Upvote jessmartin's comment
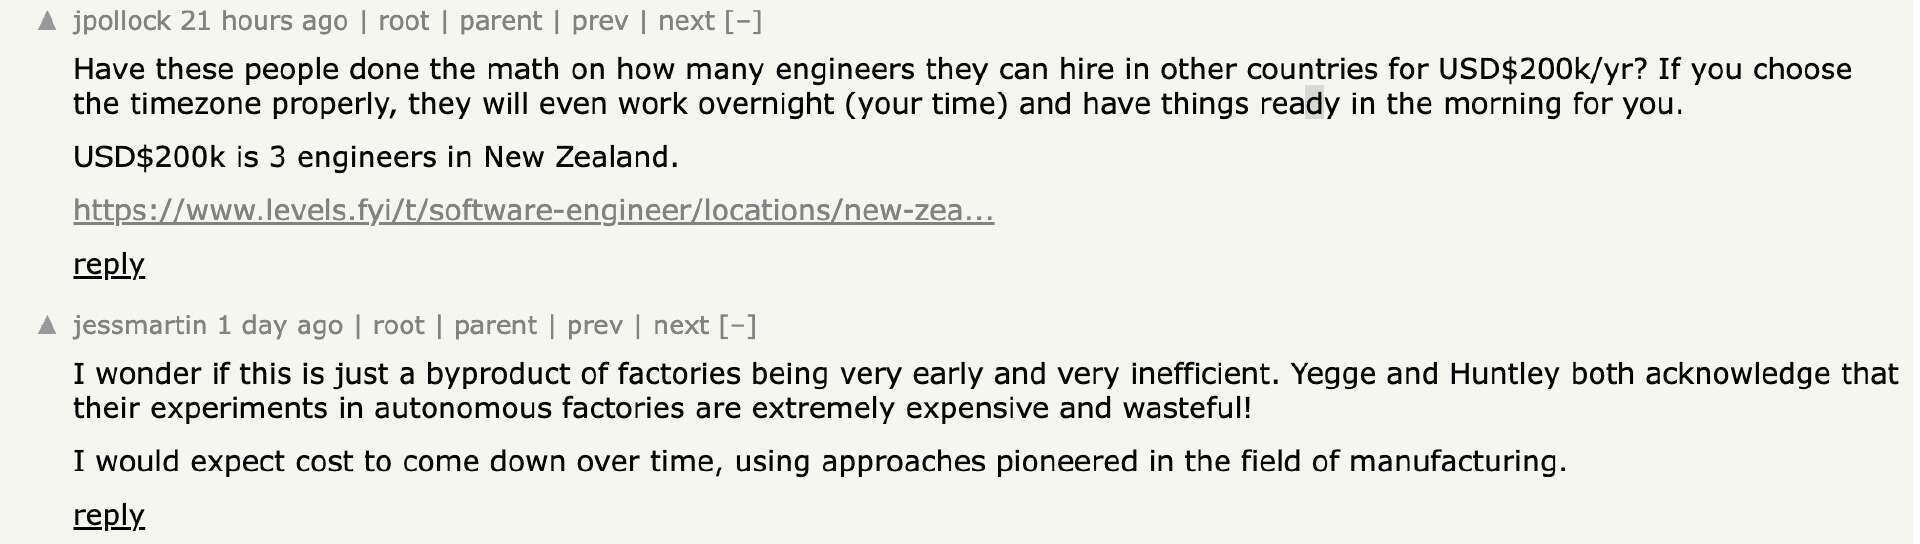 (x=47, y=325)
